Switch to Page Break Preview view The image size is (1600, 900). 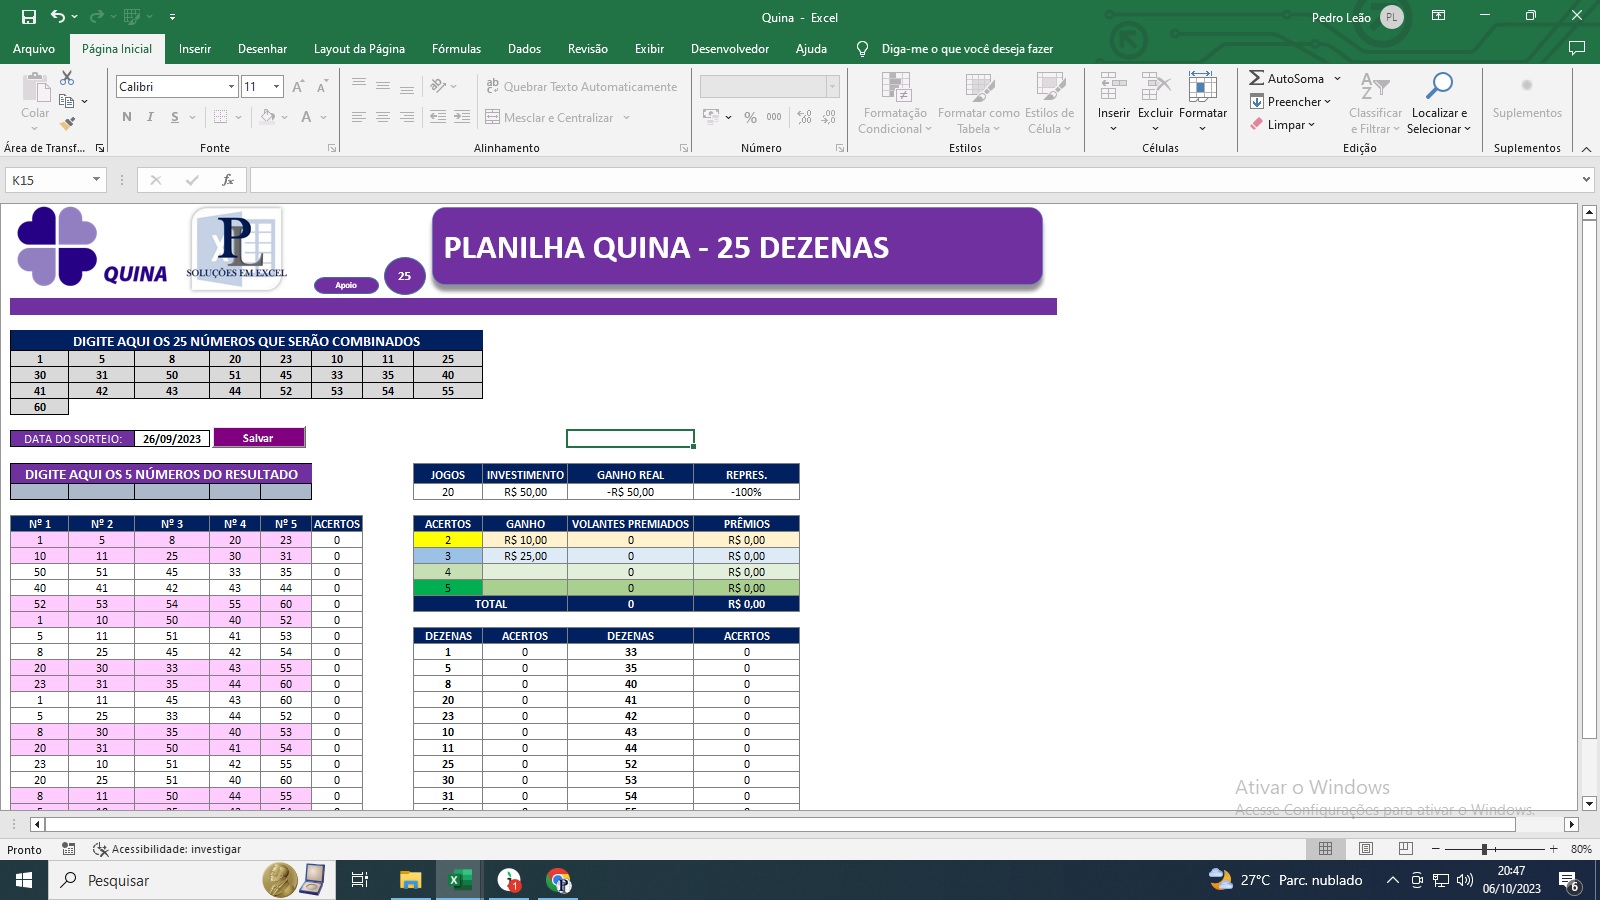click(1406, 849)
